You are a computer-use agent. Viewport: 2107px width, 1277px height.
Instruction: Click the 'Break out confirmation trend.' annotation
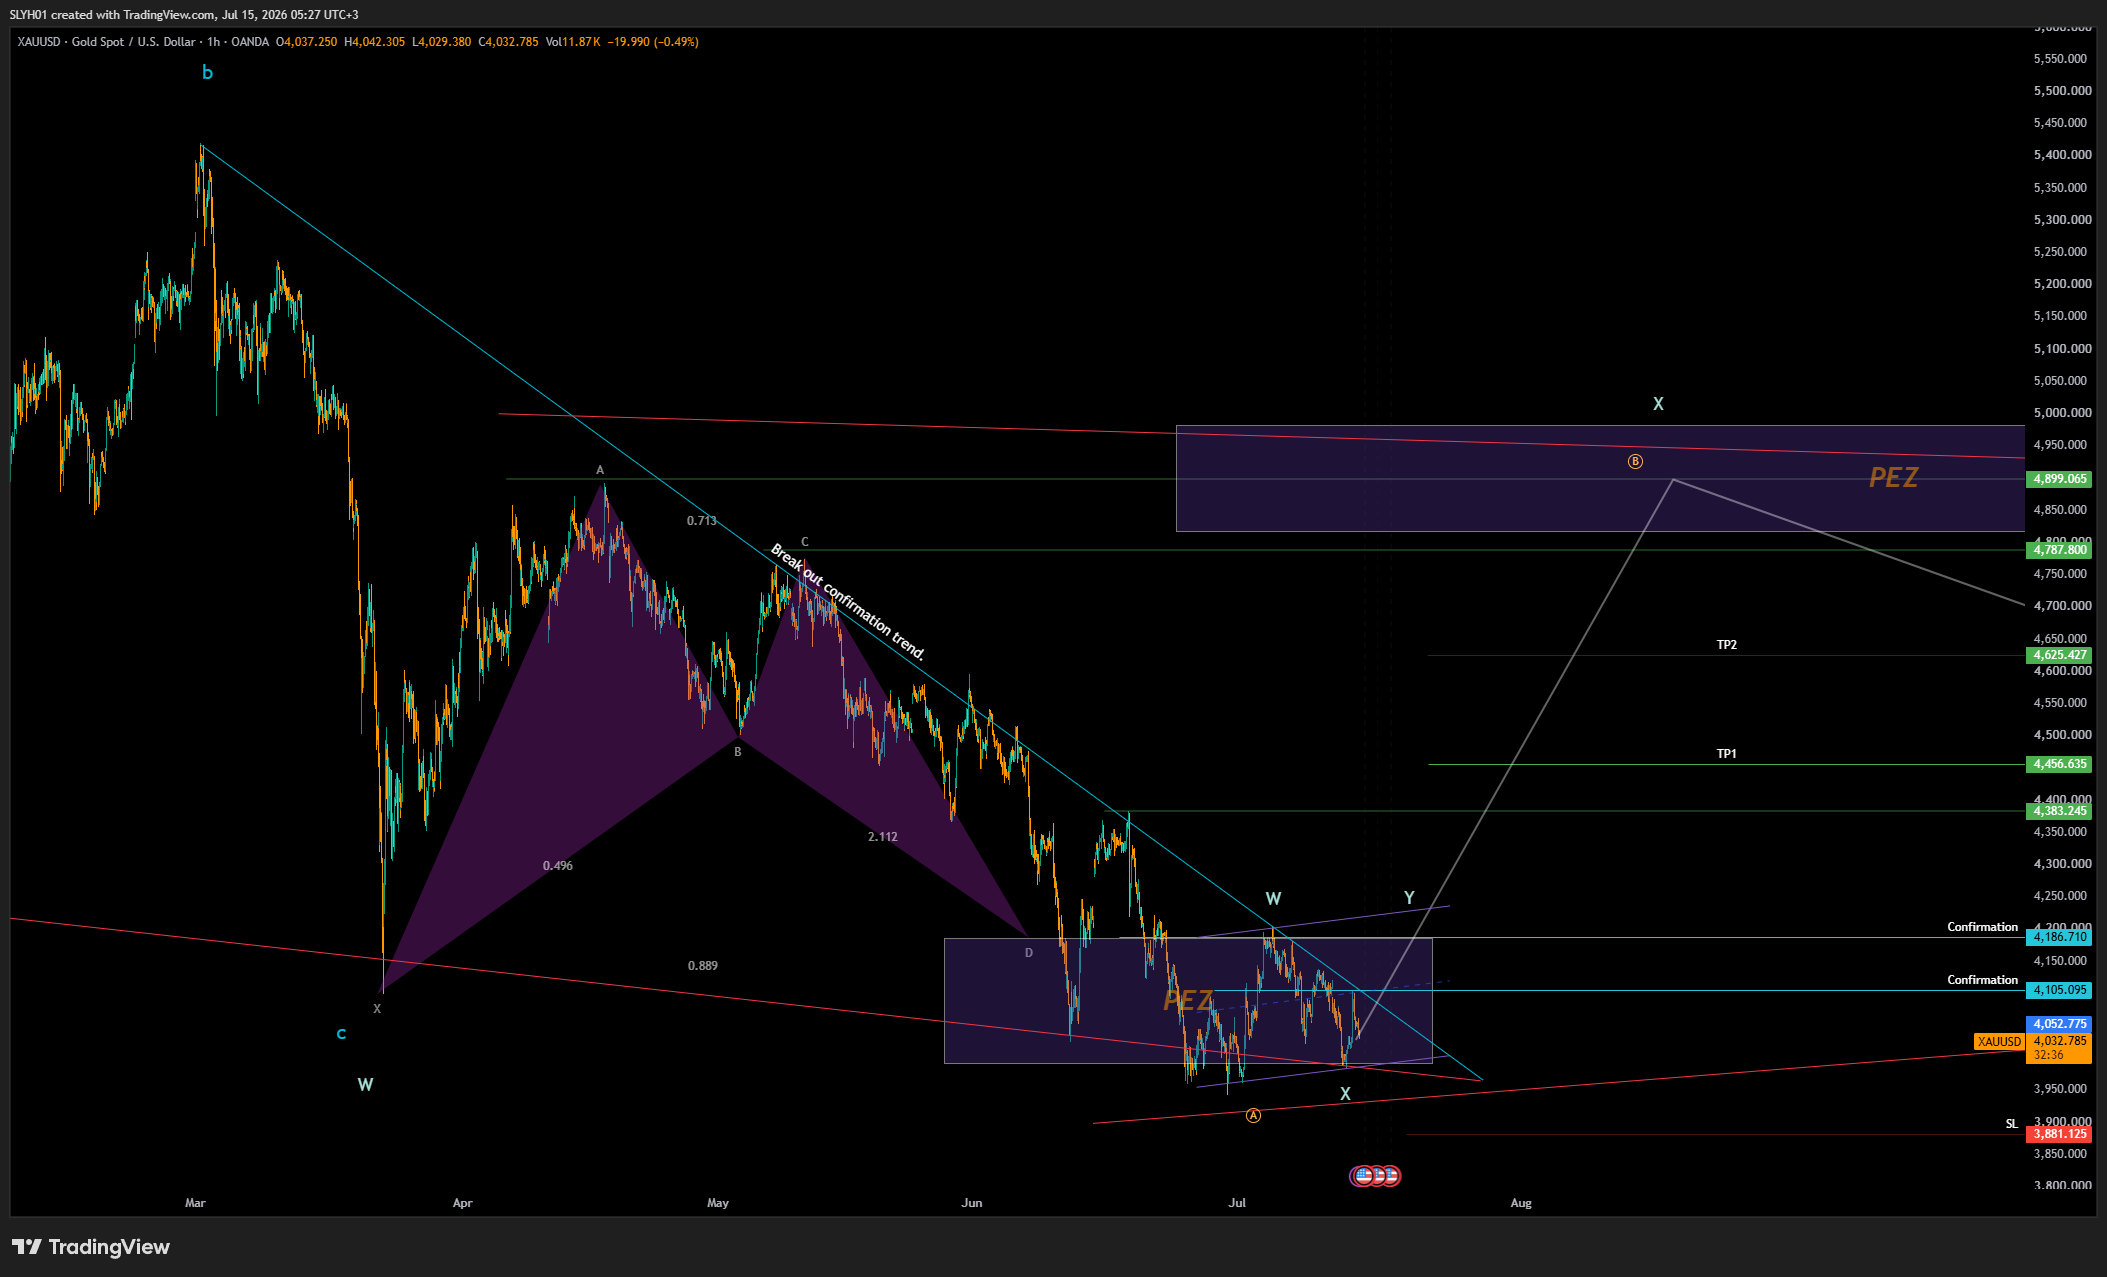click(847, 602)
